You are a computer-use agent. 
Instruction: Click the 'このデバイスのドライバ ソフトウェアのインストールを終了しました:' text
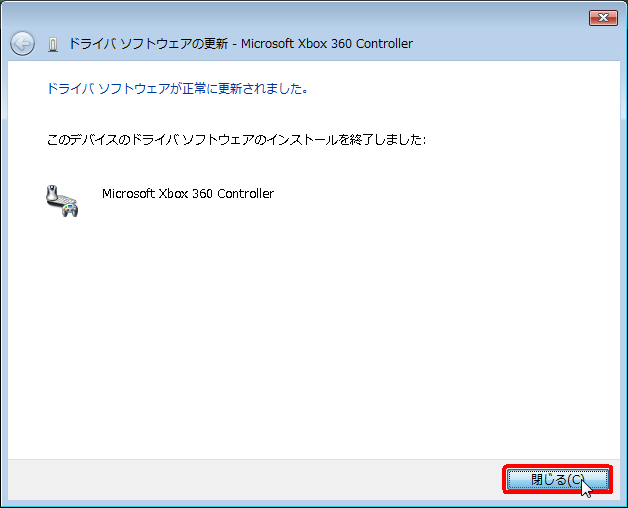point(236,139)
